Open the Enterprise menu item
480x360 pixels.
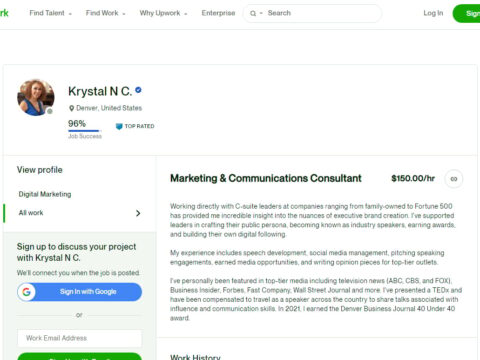[x=218, y=13]
